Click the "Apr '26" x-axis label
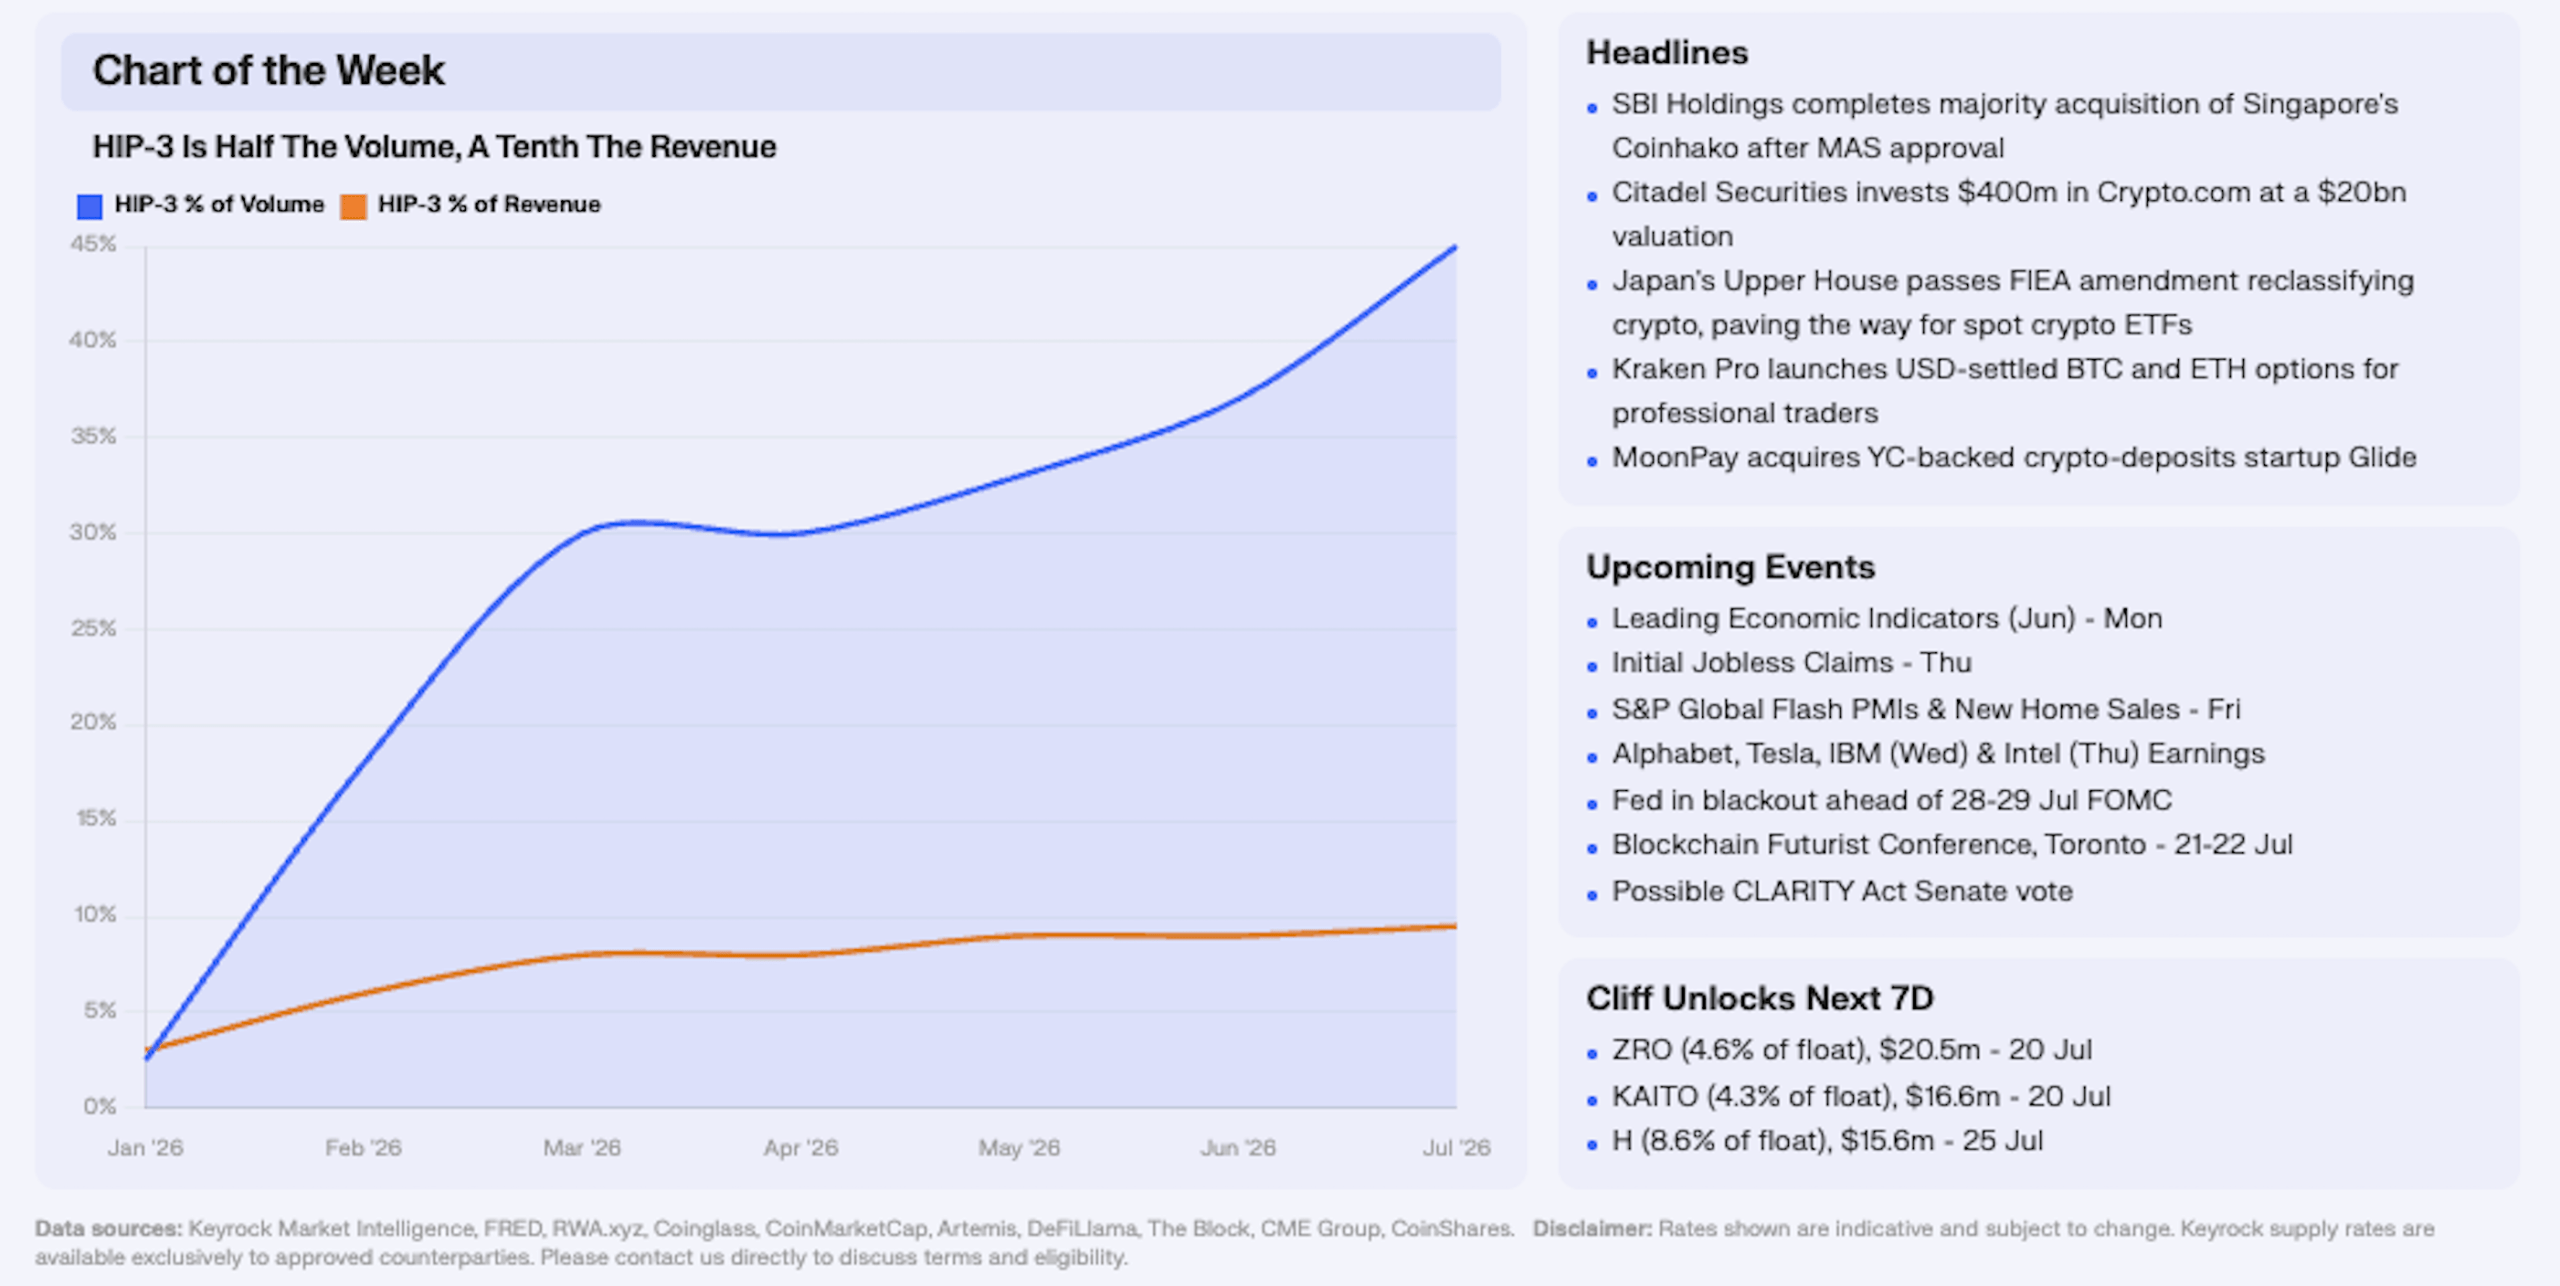 [x=801, y=1148]
